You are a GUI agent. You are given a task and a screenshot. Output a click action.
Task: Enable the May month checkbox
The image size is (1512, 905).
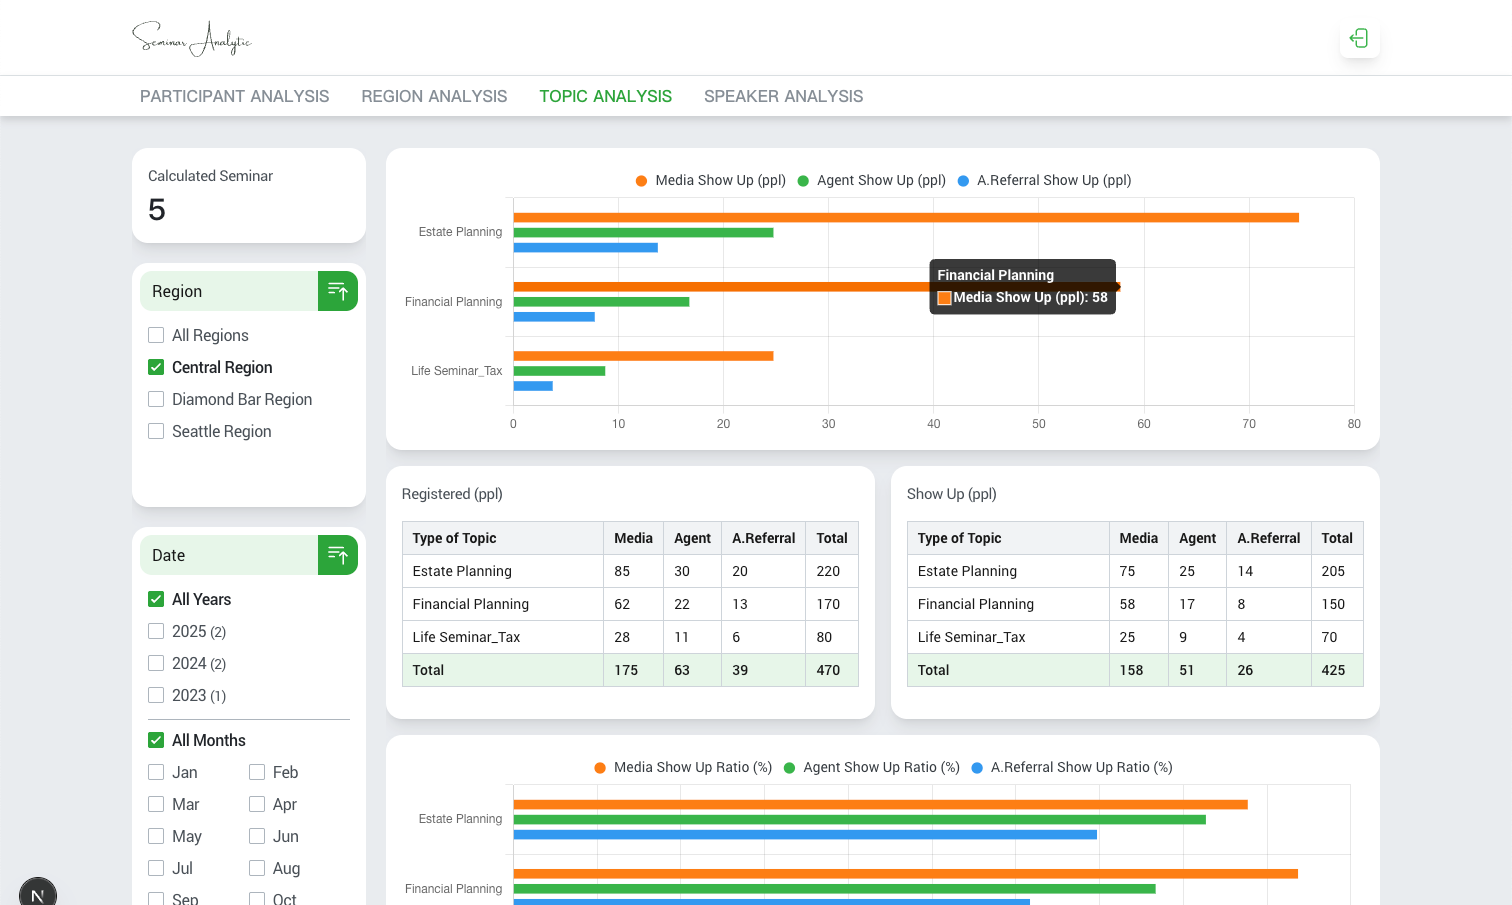point(156,836)
